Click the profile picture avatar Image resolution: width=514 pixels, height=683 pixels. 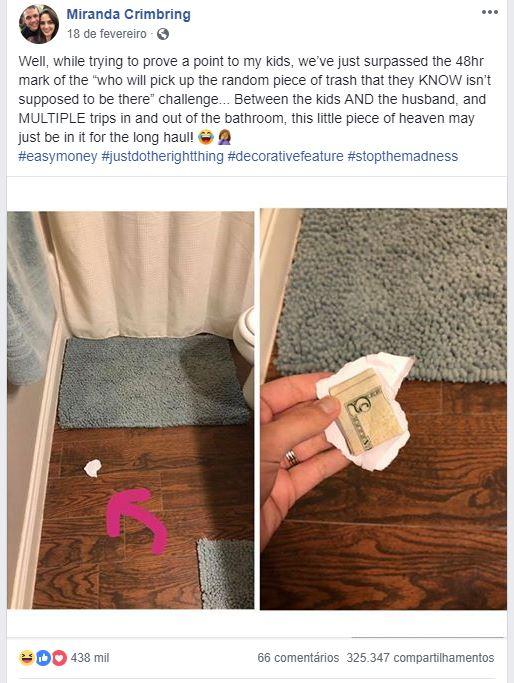[39, 24]
